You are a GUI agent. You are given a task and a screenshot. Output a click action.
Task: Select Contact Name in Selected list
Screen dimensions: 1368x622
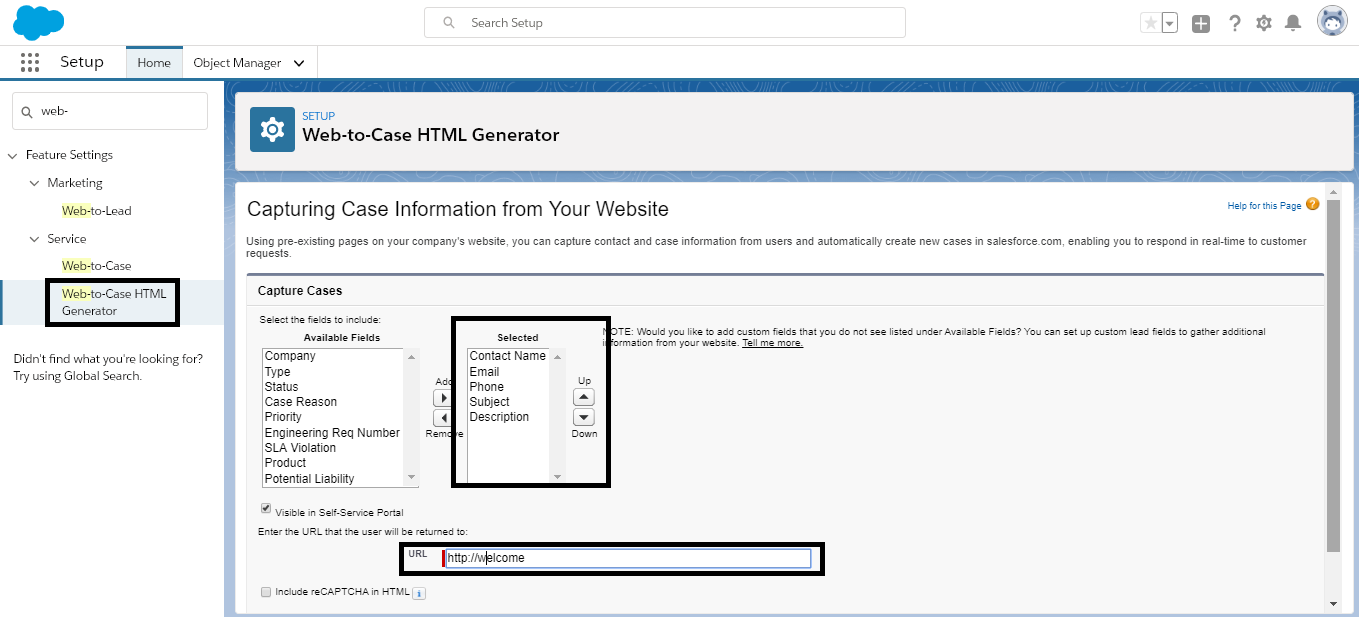[x=508, y=356]
